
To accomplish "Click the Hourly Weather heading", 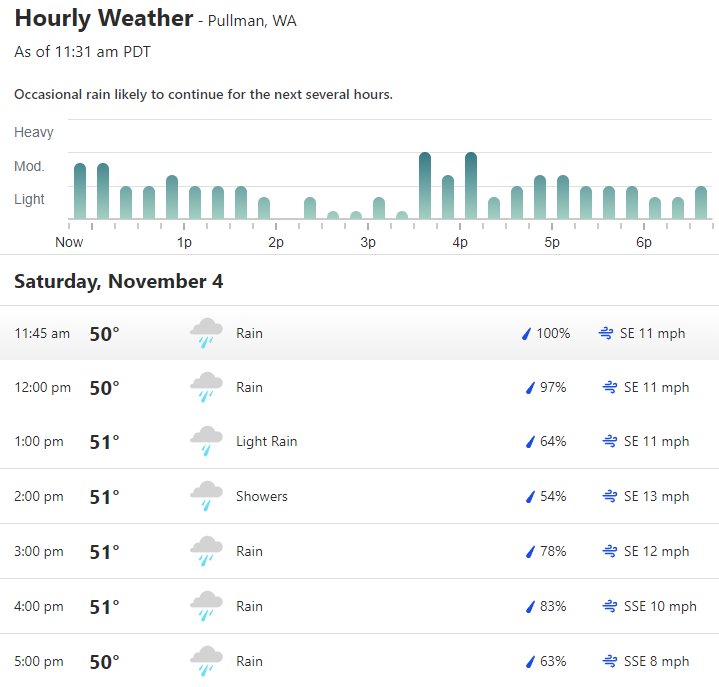I will click(x=104, y=19).
